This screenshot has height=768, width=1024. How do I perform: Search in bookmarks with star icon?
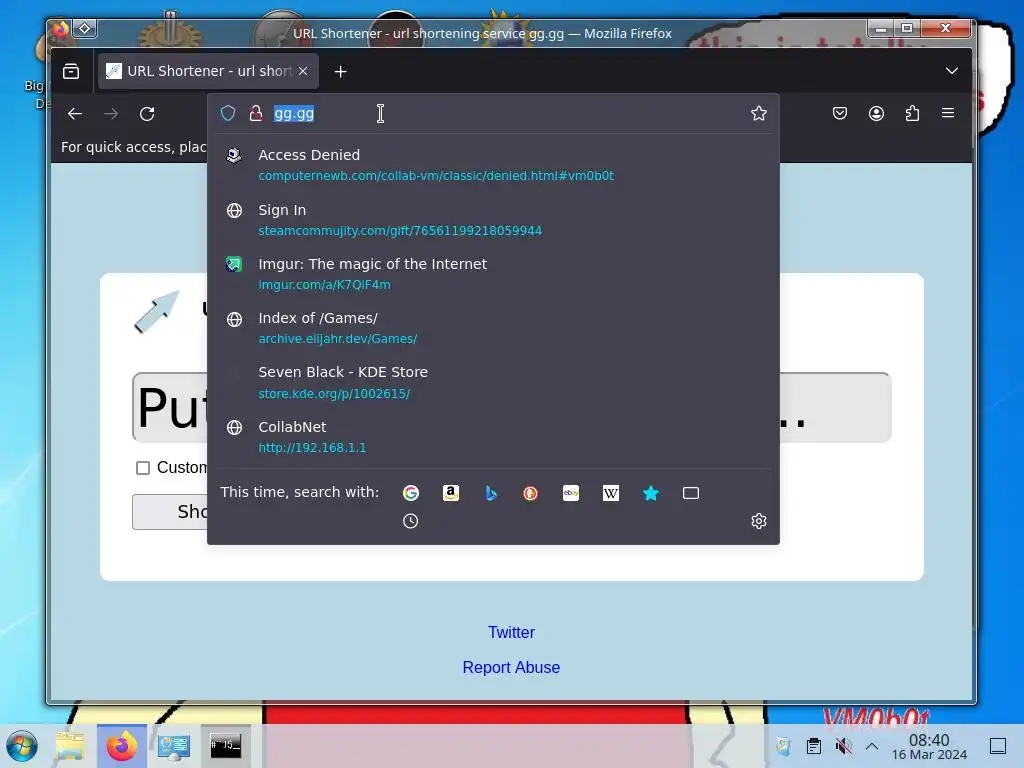tap(650, 493)
